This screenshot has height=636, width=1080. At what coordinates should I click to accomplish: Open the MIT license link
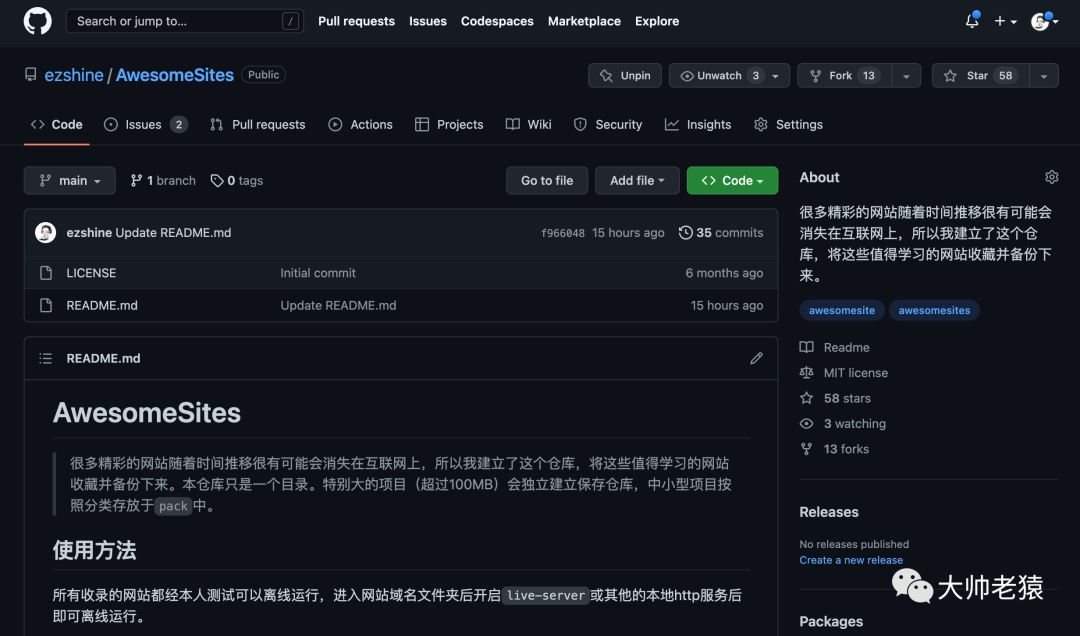click(x=844, y=373)
